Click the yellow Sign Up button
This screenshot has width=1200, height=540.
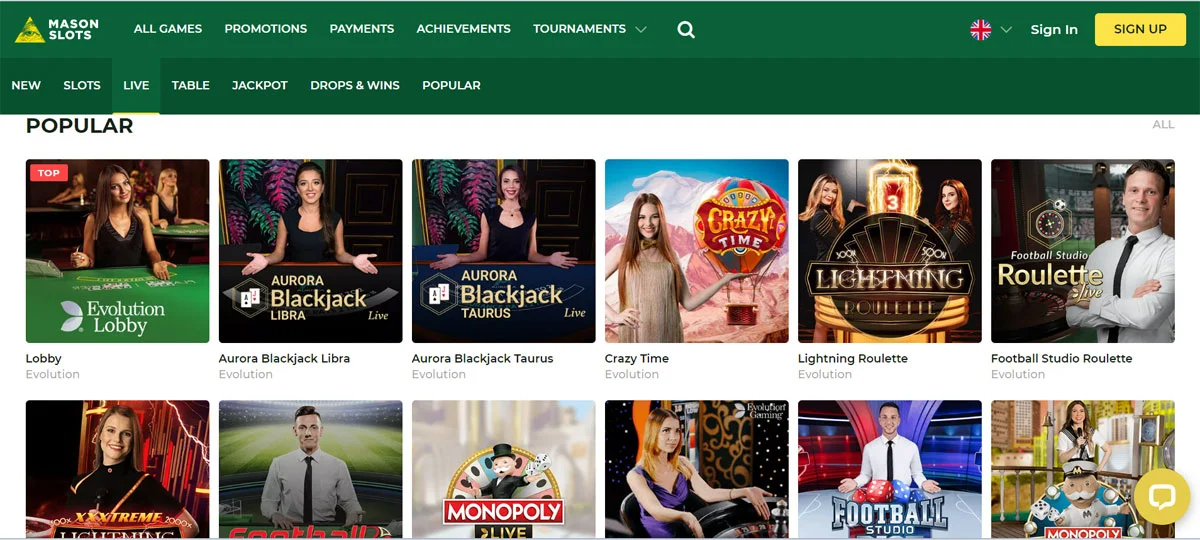[1140, 29]
